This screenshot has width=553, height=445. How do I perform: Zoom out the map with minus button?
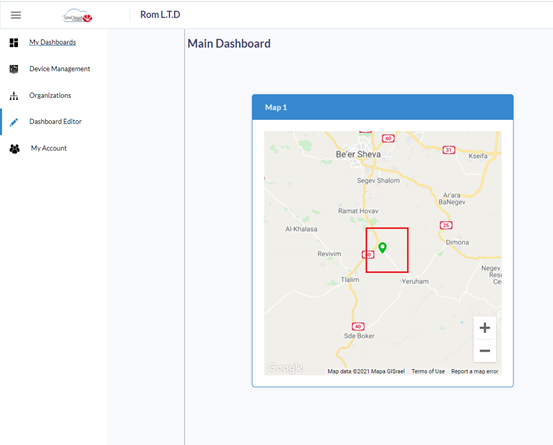click(x=485, y=350)
